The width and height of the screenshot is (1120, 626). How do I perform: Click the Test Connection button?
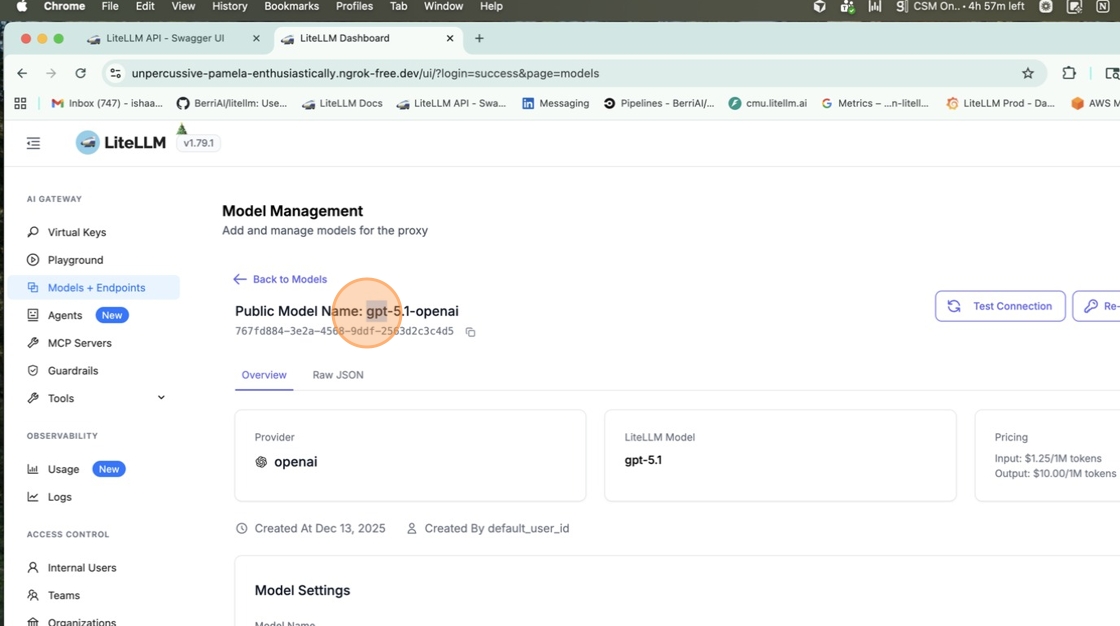(x=1000, y=306)
